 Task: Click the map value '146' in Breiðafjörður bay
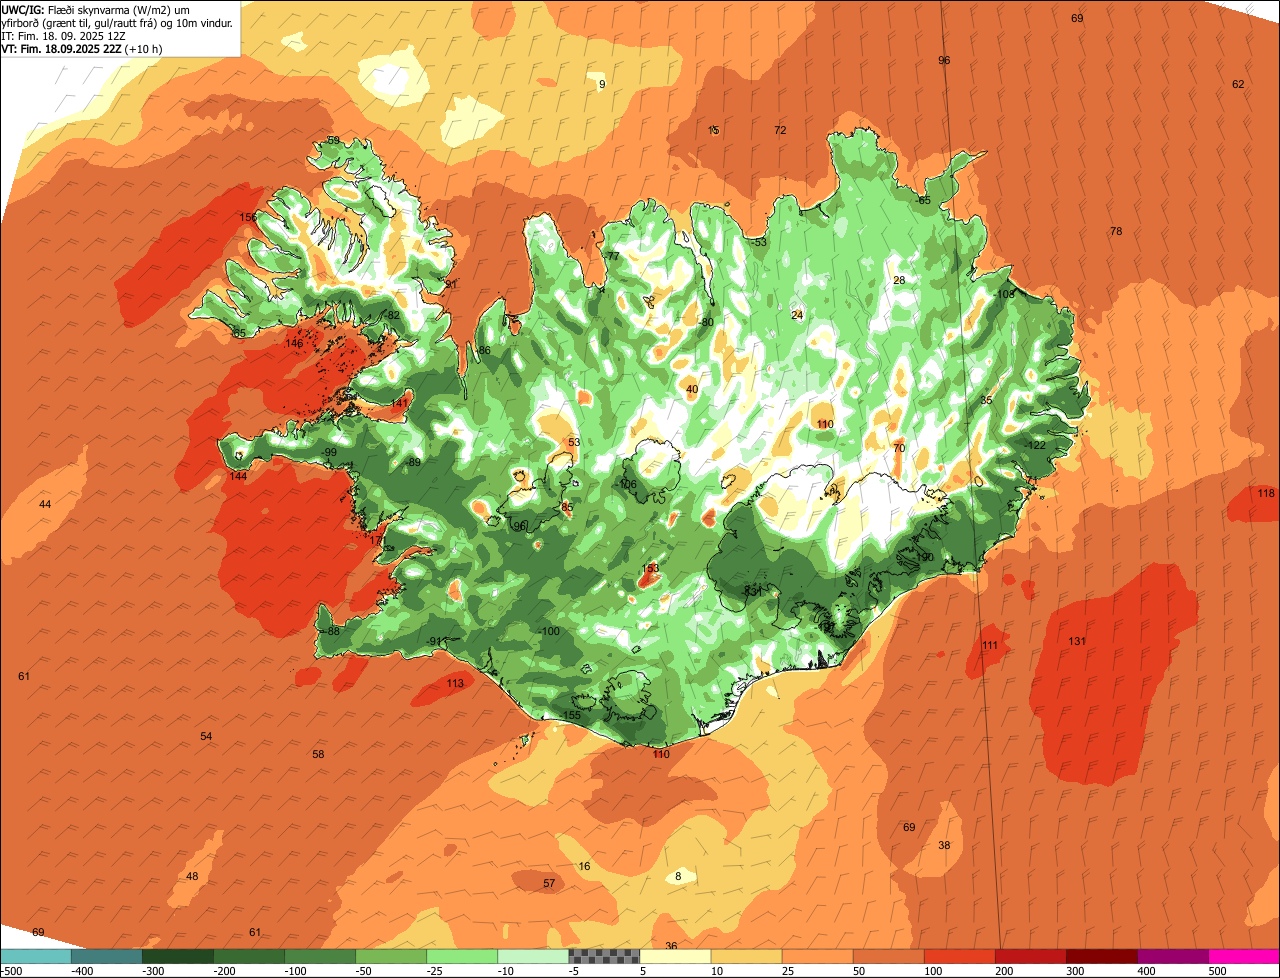point(294,344)
